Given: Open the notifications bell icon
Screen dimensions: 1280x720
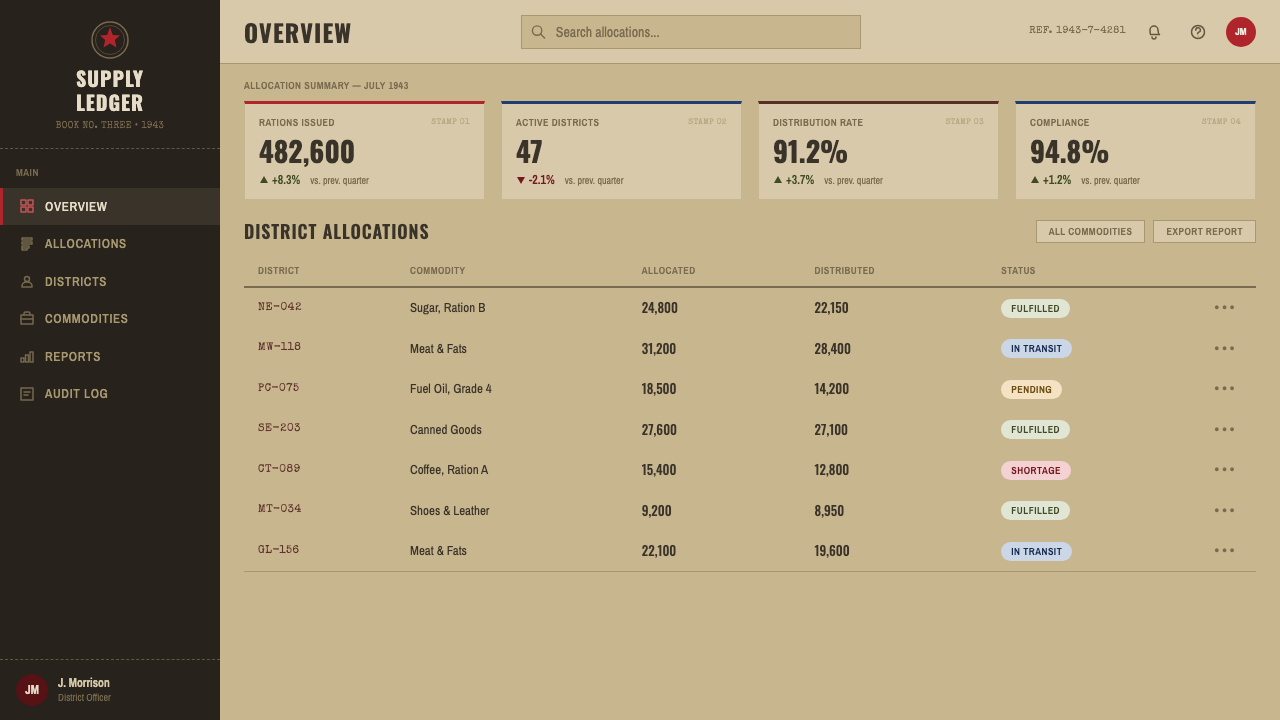Looking at the screenshot, I should pyautogui.click(x=1154, y=32).
